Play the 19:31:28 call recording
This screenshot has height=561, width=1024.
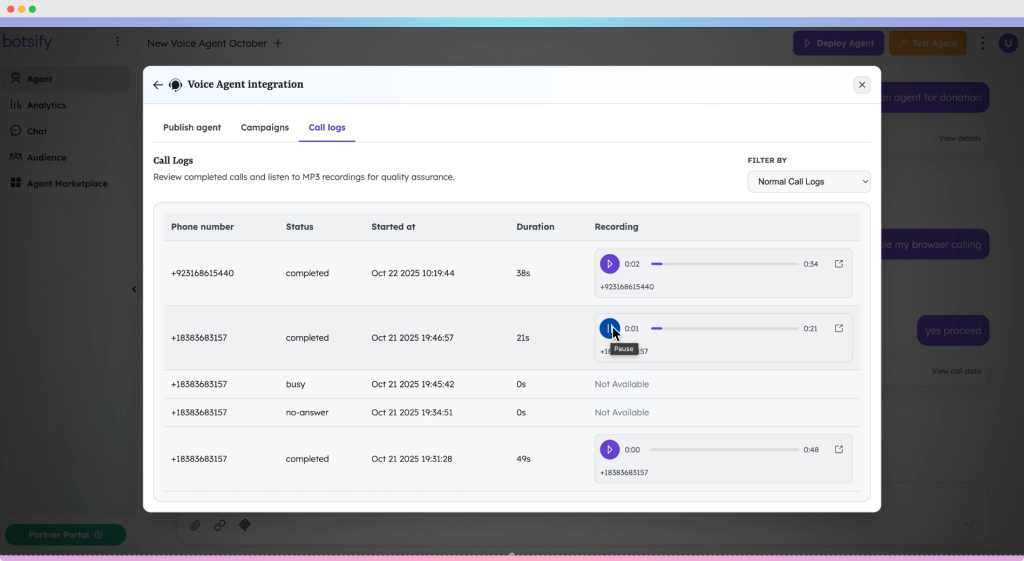pos(609,449)
